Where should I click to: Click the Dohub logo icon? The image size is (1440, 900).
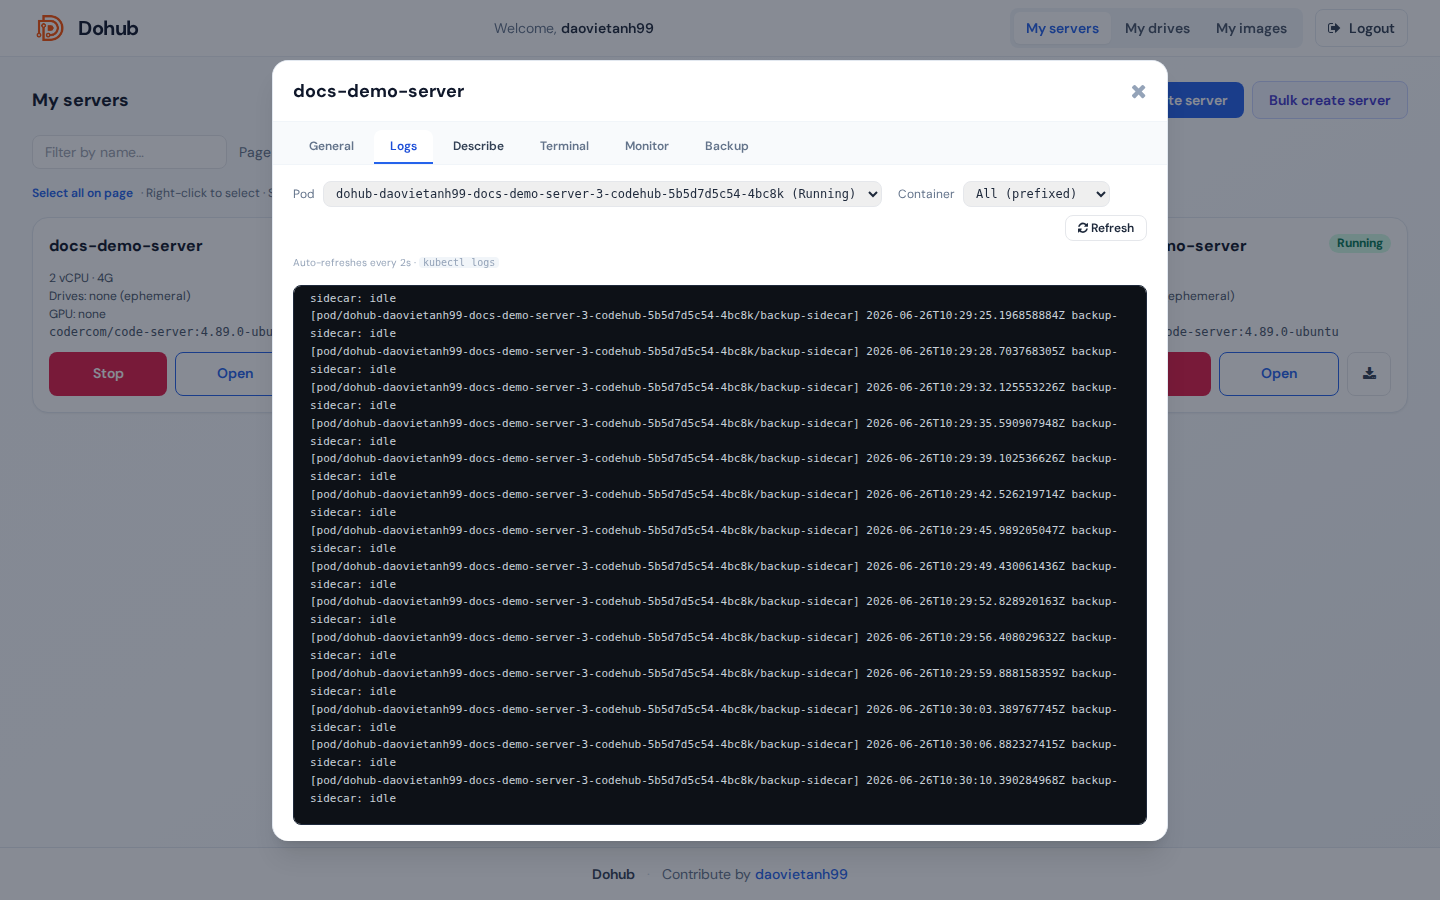(x=50, y=28)
